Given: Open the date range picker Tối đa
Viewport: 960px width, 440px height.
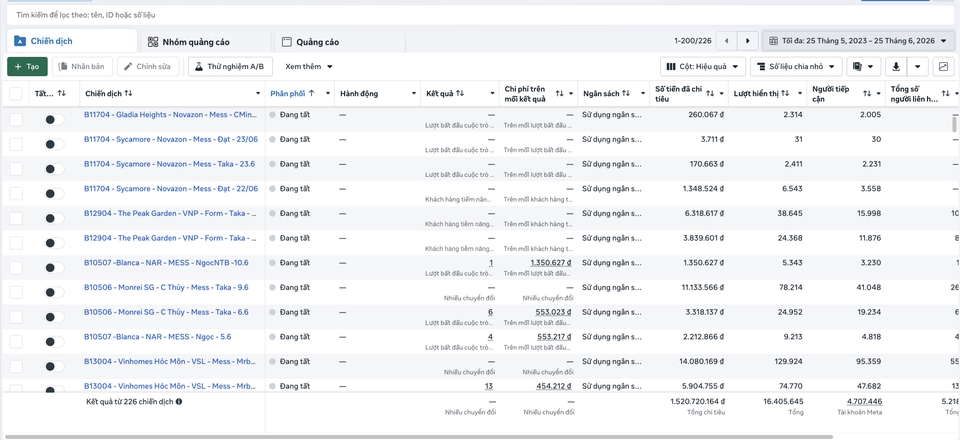Looking at the screenshot, I should pos(860,41).
